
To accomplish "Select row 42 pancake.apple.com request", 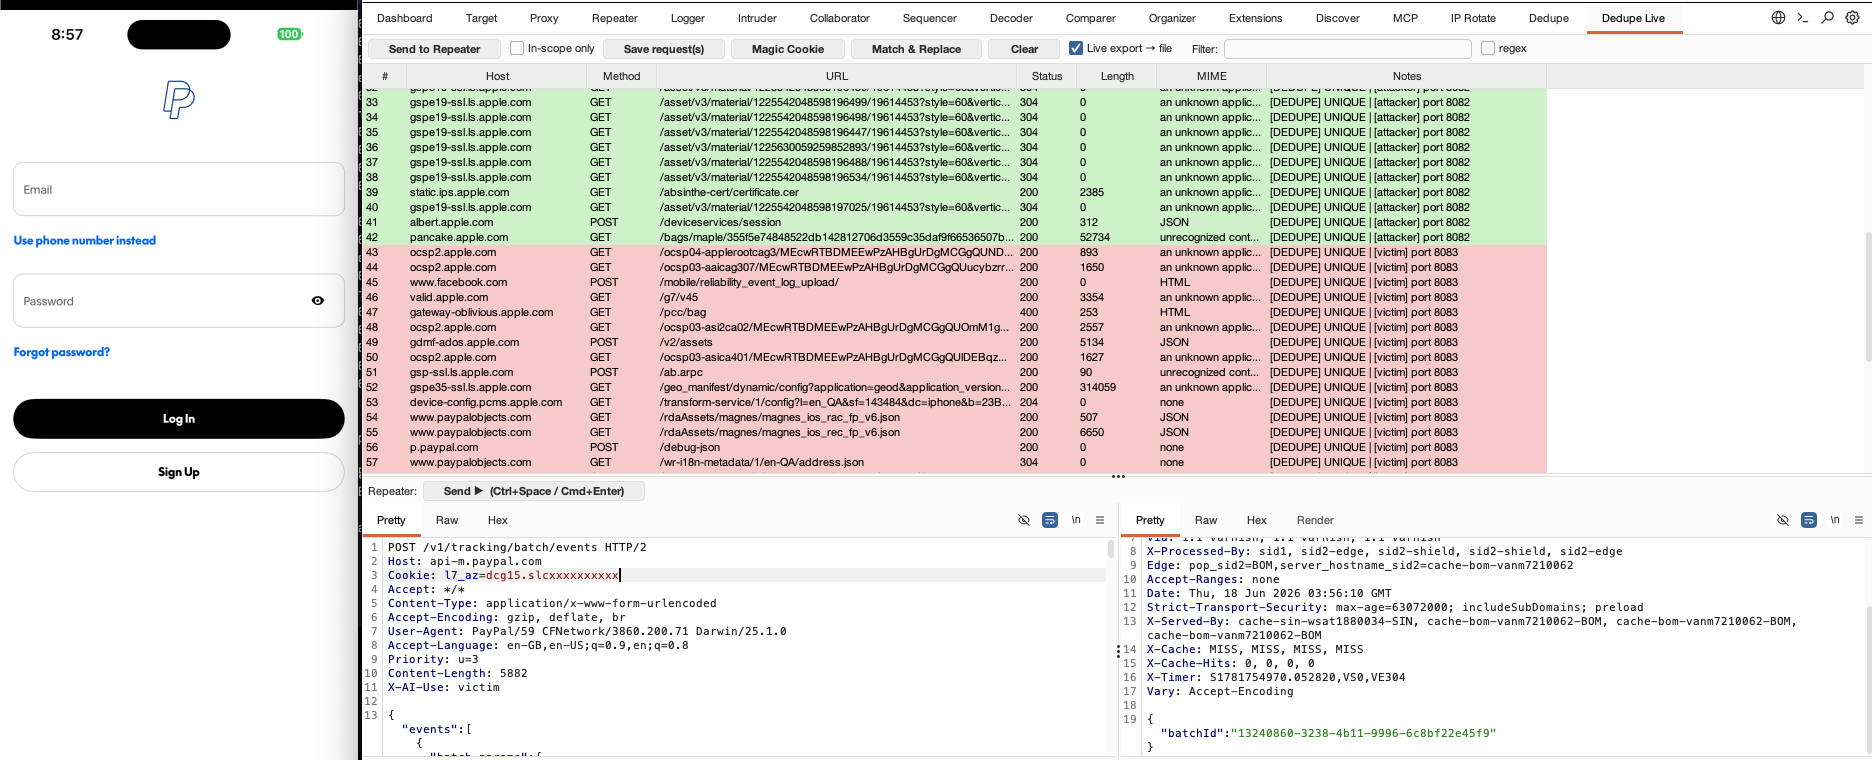I will pyautogui.click(x=954, y=237).
